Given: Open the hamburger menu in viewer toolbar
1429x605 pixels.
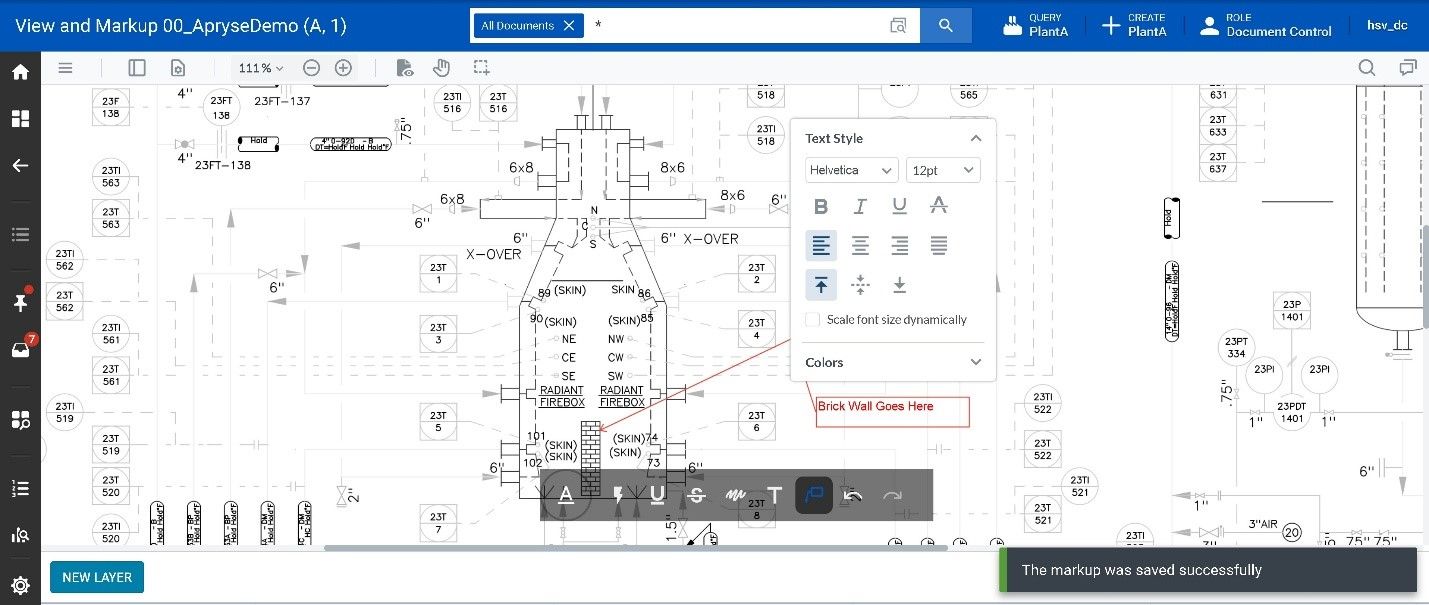Looking at the screenshot, I should point(66,68).
